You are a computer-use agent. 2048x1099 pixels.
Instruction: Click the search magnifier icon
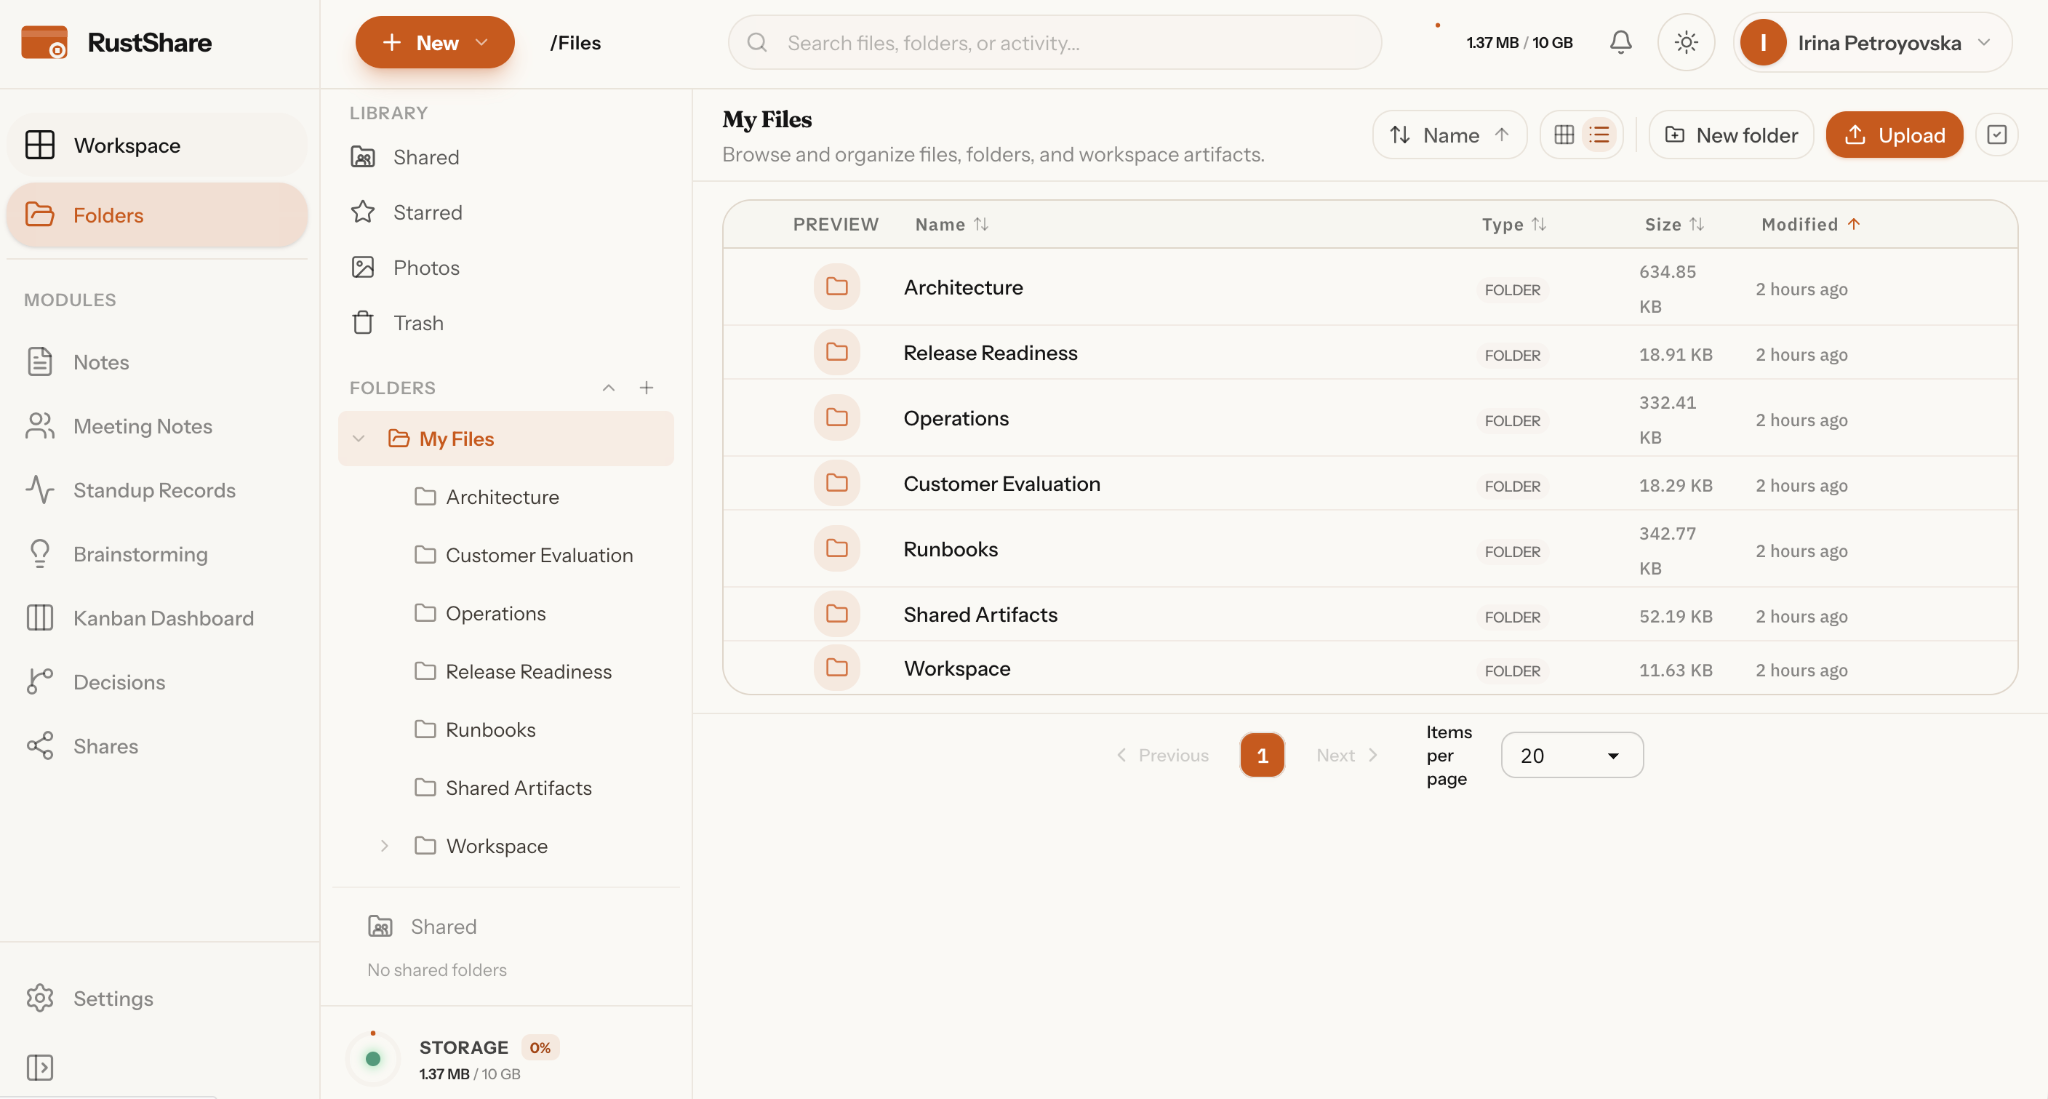point(757,43)
